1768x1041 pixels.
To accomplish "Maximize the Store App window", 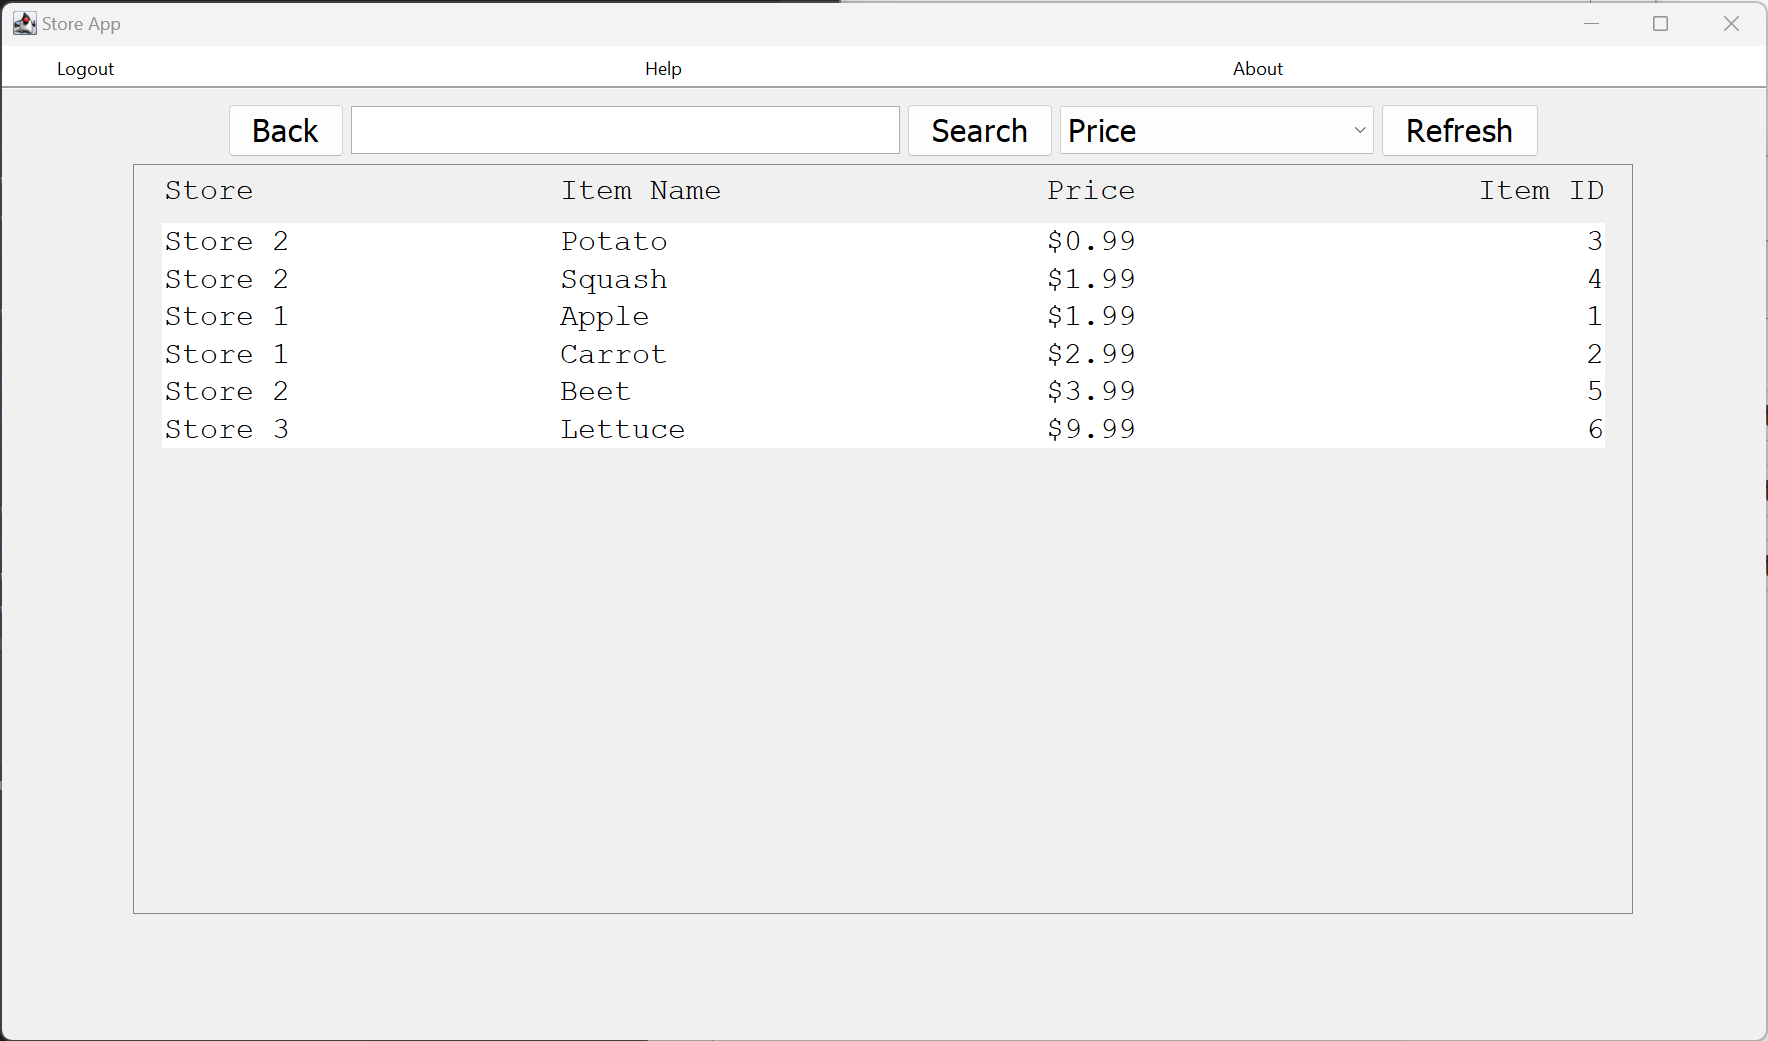I will click(1661, 23).
